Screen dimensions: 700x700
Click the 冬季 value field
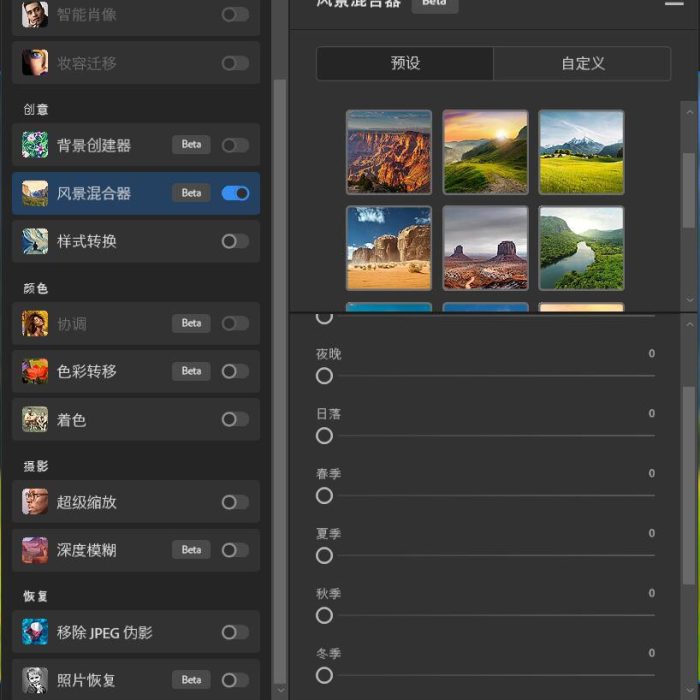(651, 653)
